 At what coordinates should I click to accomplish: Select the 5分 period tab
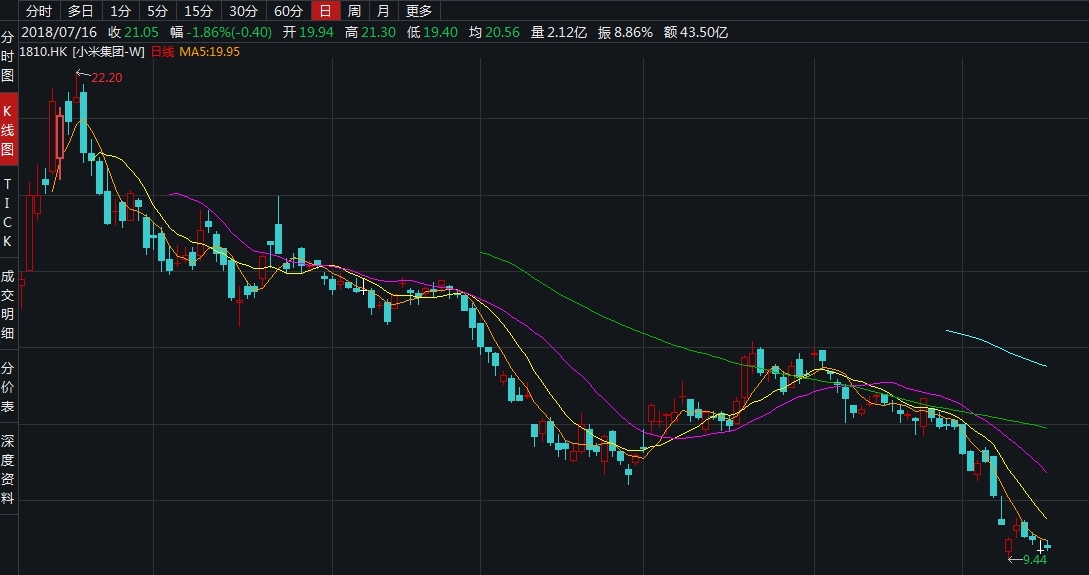coord(157,11)
